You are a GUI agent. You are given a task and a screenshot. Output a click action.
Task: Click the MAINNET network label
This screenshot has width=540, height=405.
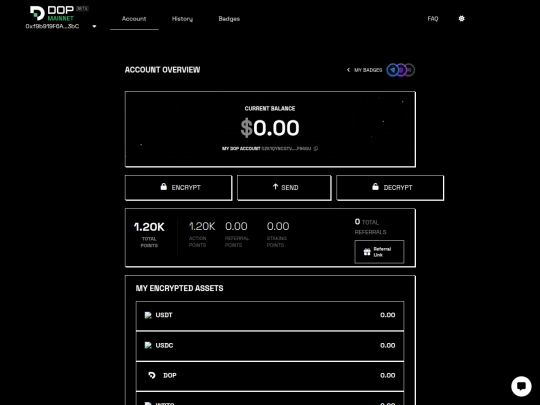click(61, 18)
